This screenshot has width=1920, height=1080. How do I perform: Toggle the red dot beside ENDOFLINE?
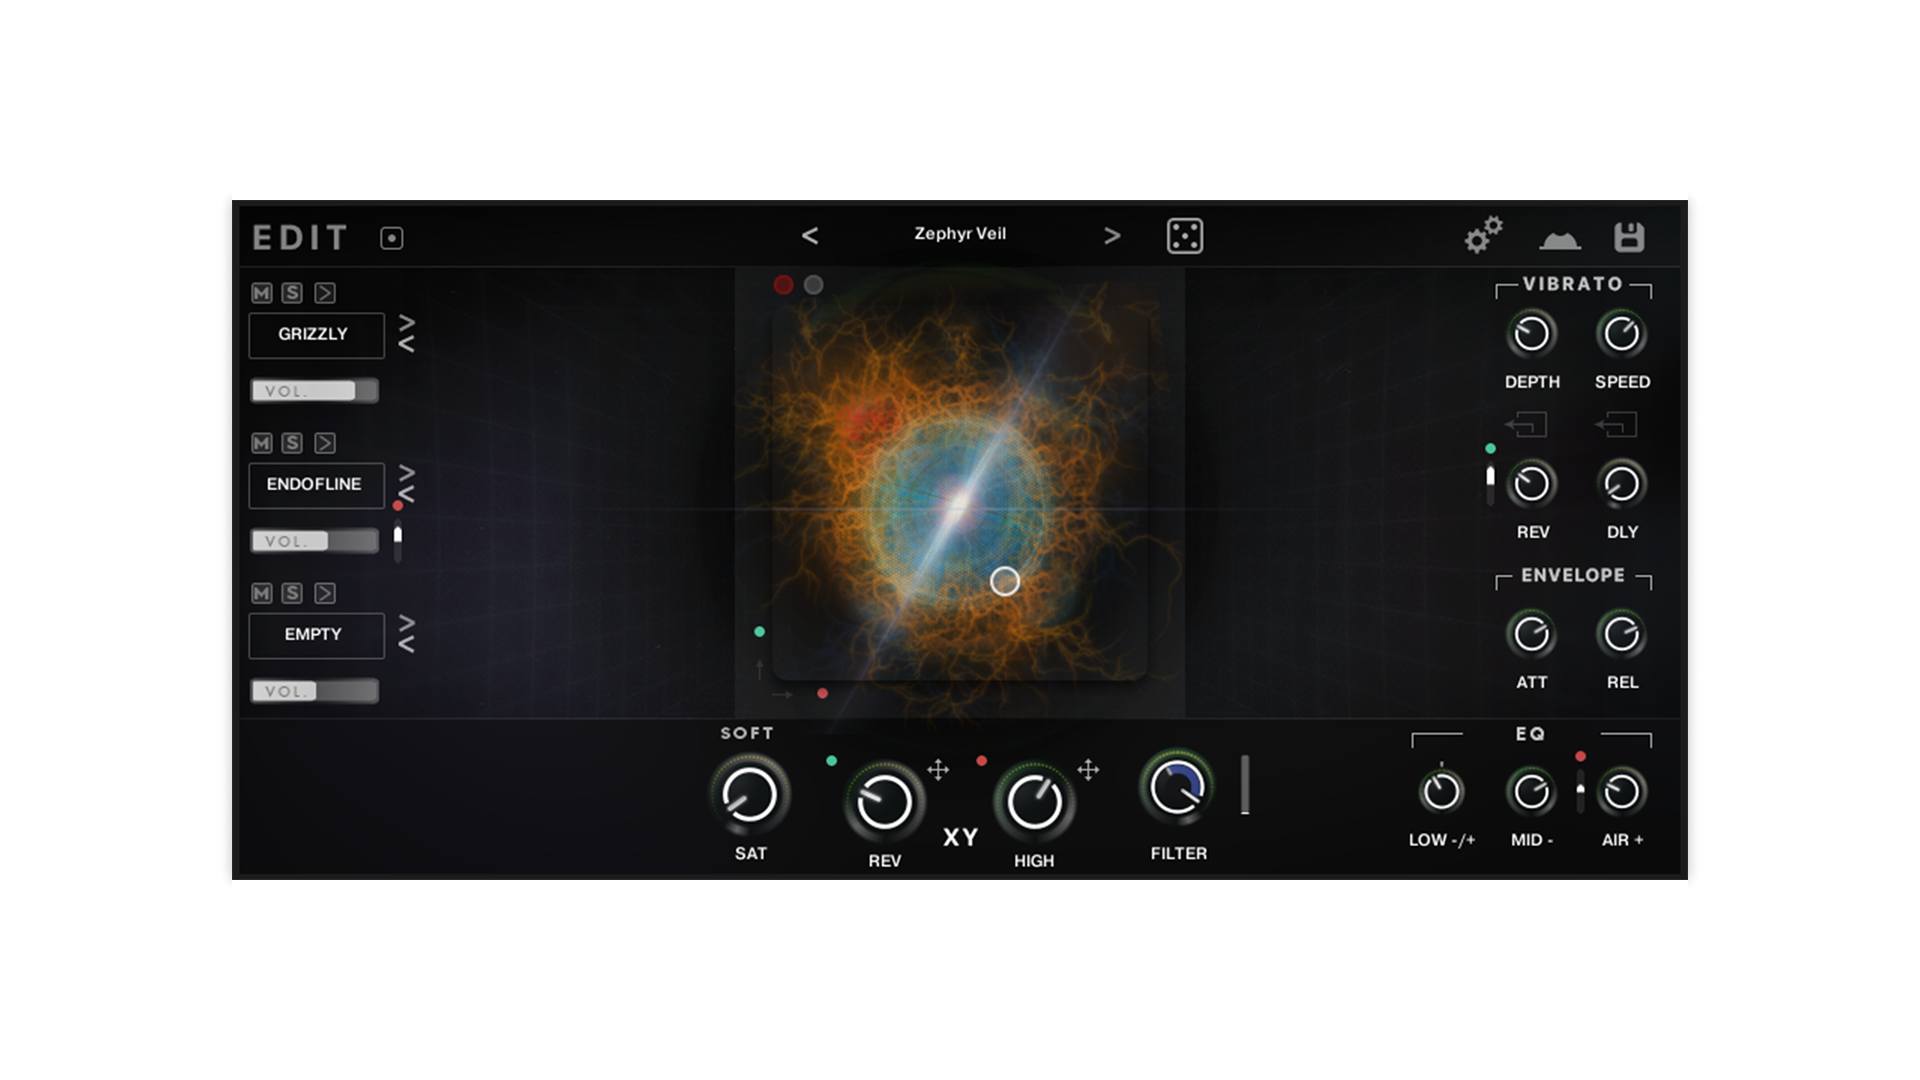398,506
